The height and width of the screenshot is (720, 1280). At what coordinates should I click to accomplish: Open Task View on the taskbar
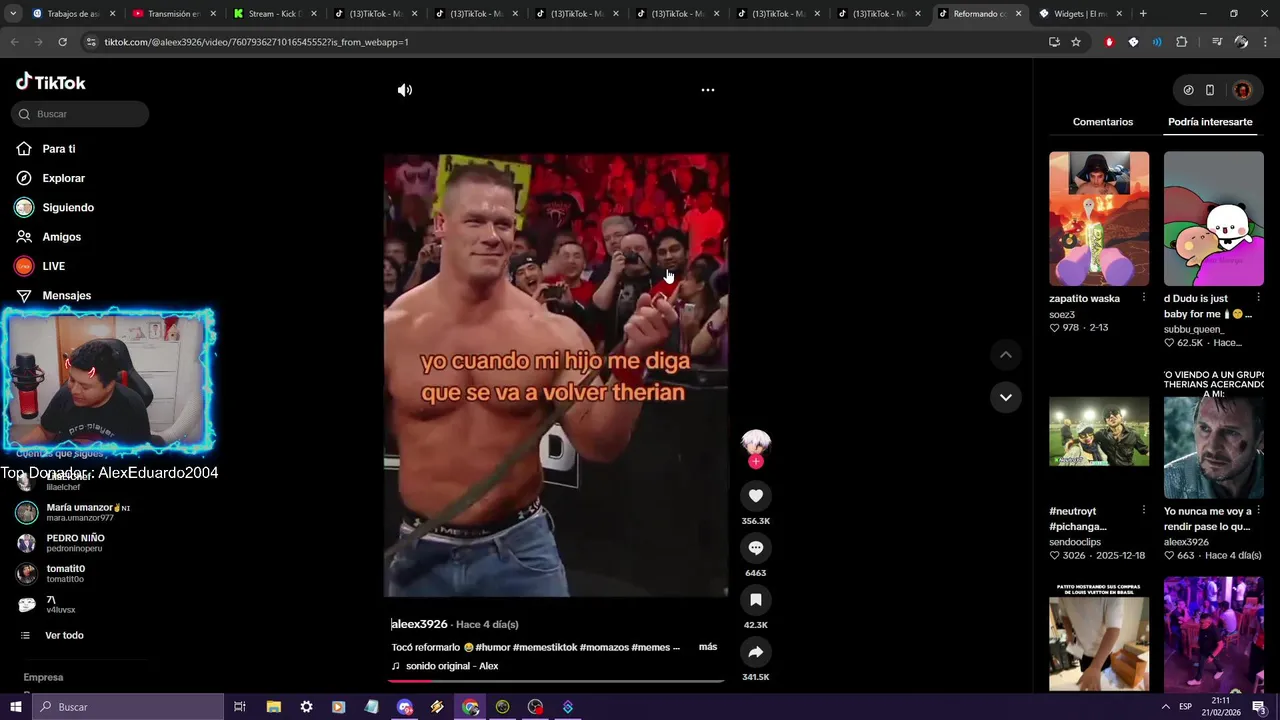pyautogui.click(x=240, y=707)
